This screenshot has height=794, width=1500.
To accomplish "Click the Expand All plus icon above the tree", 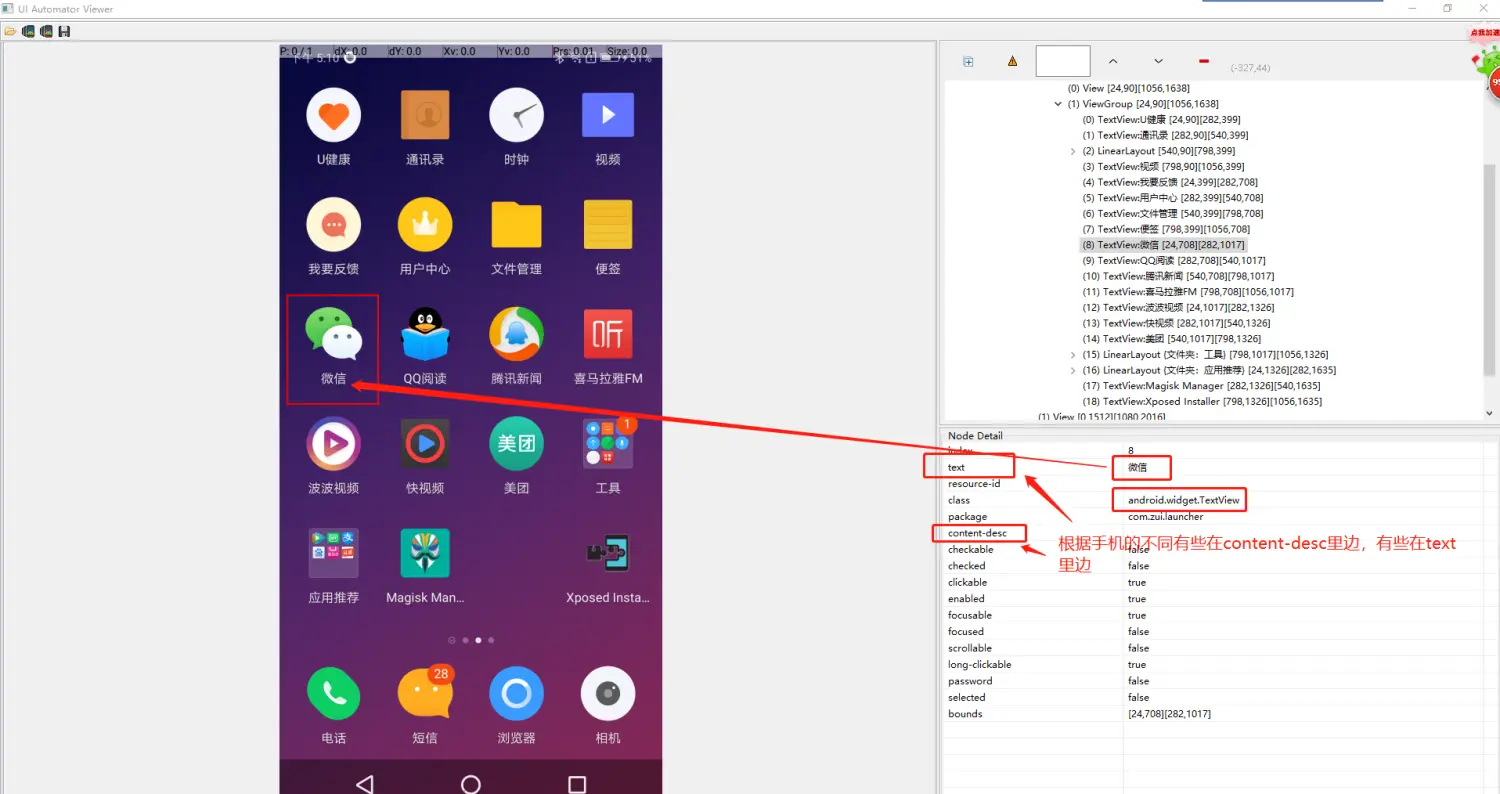I will tap(968, 61).
